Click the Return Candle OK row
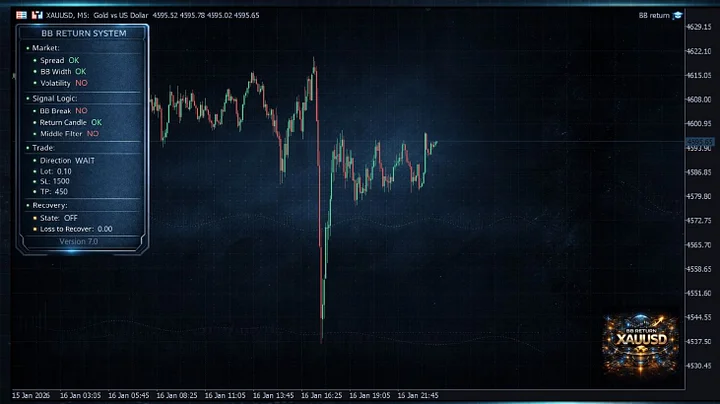This screenshot has height=404, width=720. pyautogui.click(x=71, y=122)
